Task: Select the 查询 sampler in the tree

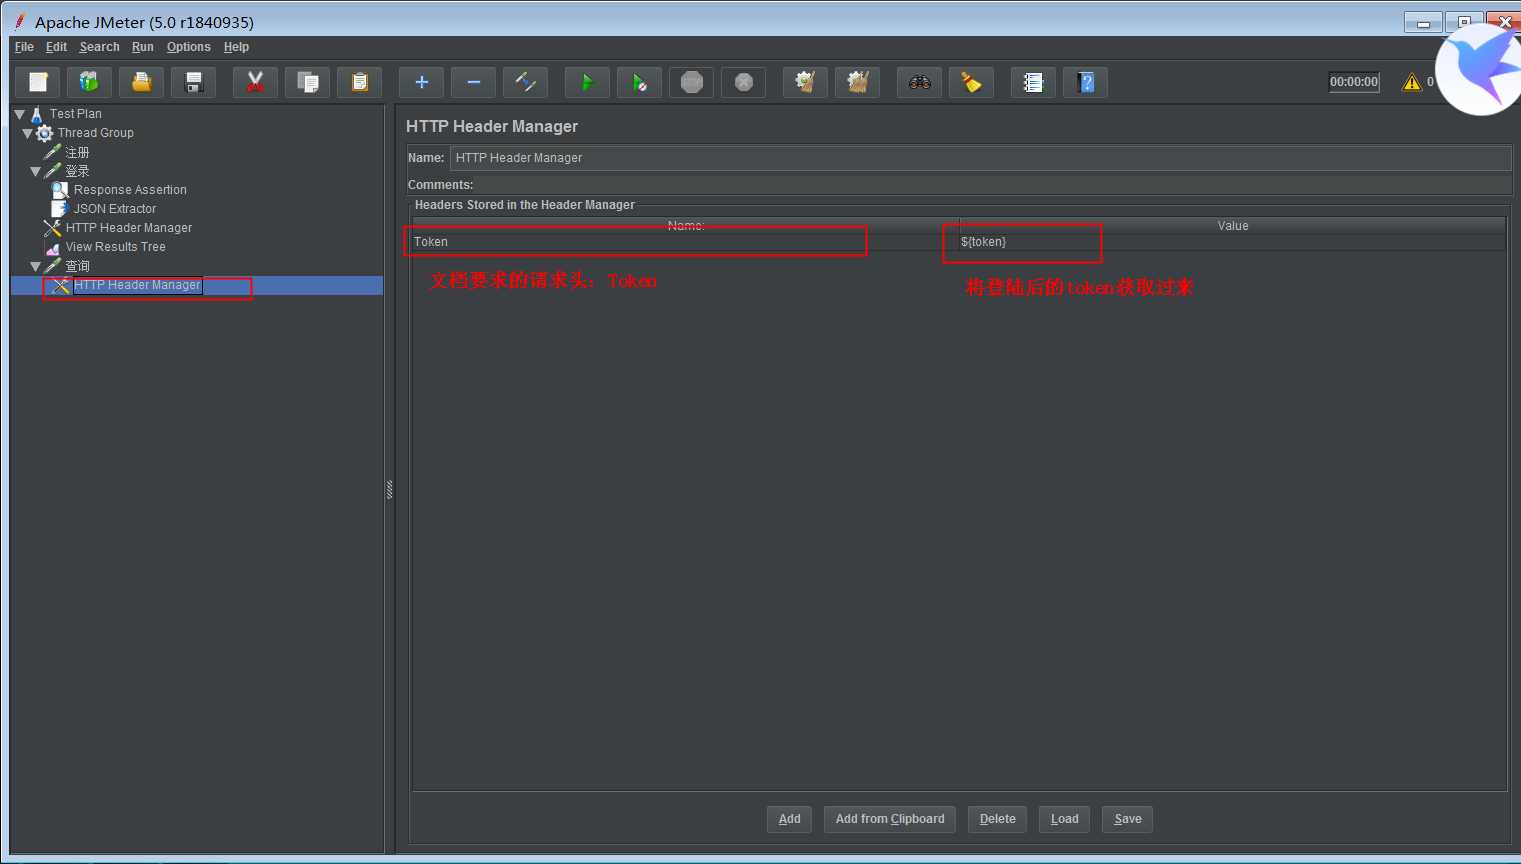Action: pyautogui.click(x=77, y=266)
